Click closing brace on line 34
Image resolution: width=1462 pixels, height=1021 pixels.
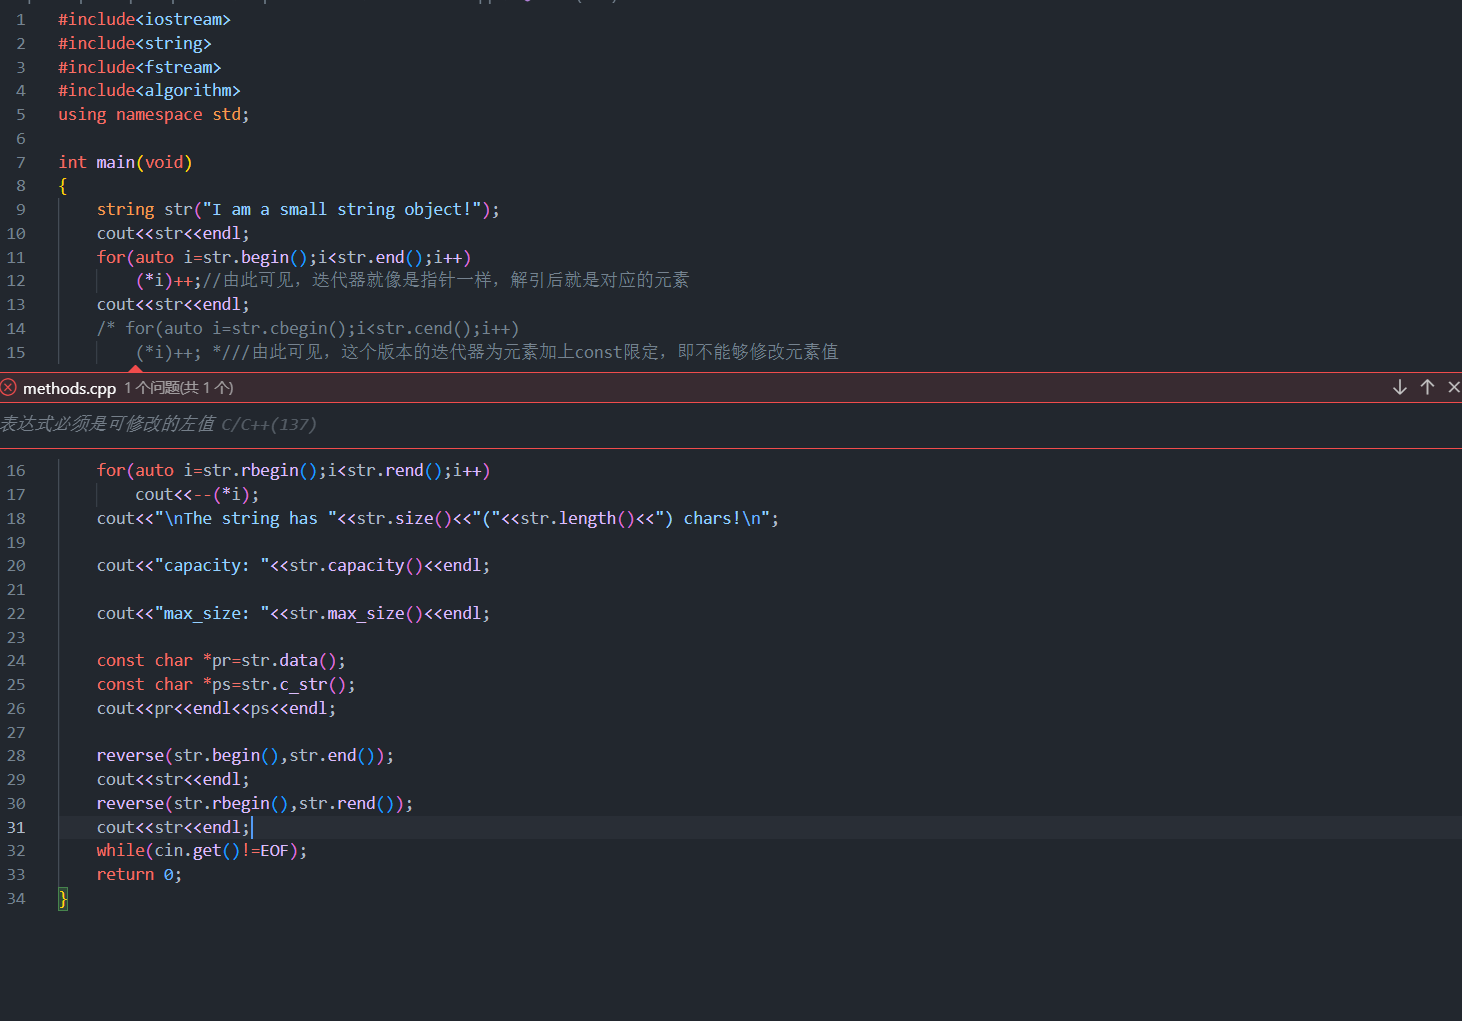(x=63, y=898)
